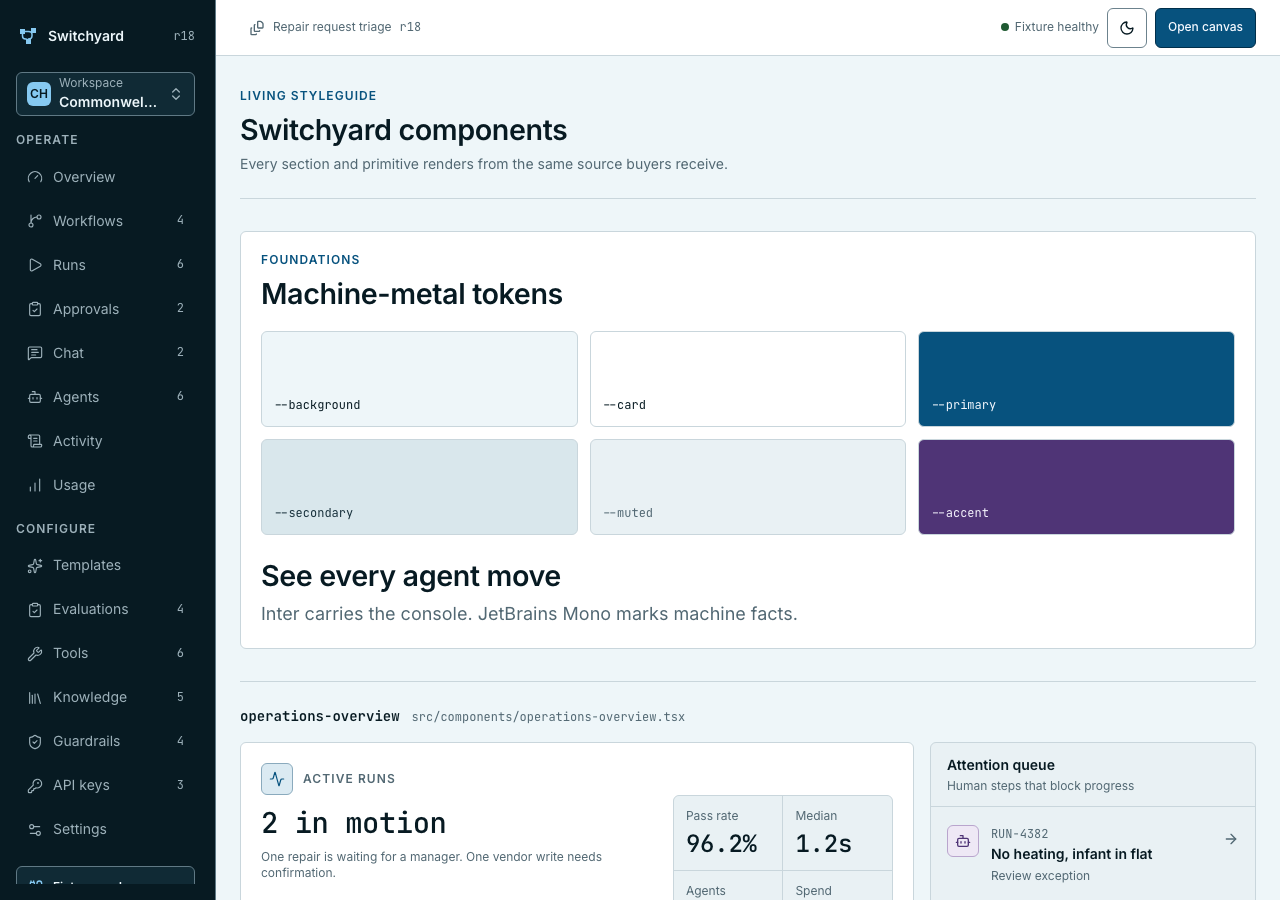Click the Workflows branch icon

35,221
